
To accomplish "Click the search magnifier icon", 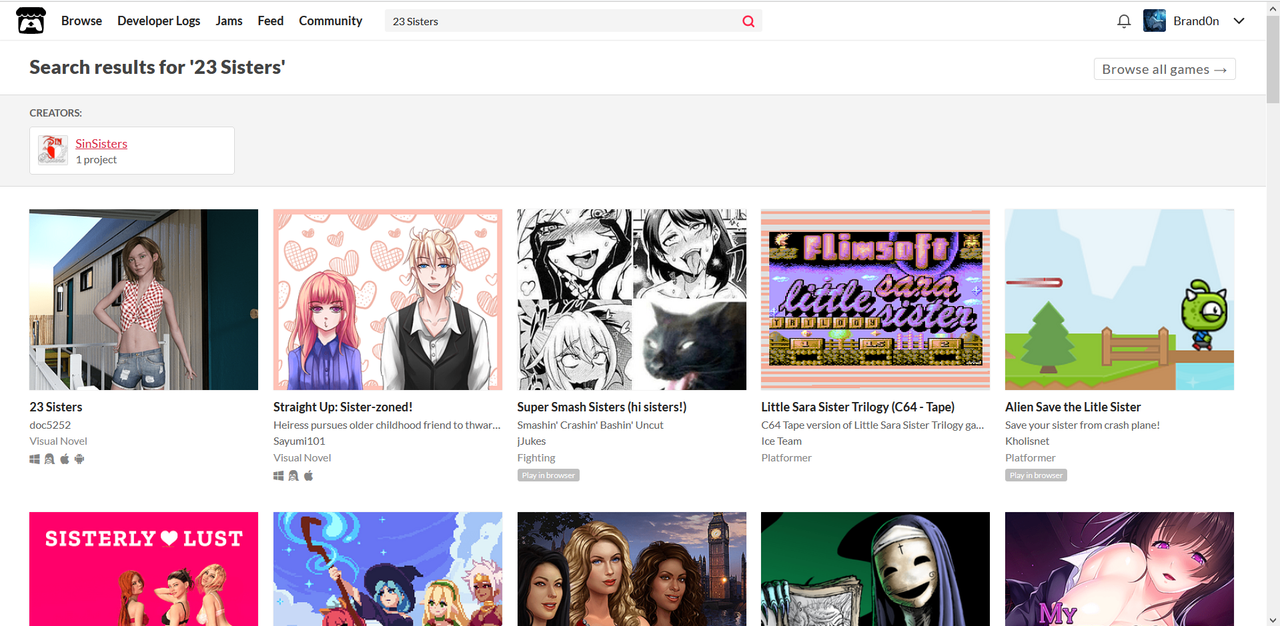I will (748, 21).
